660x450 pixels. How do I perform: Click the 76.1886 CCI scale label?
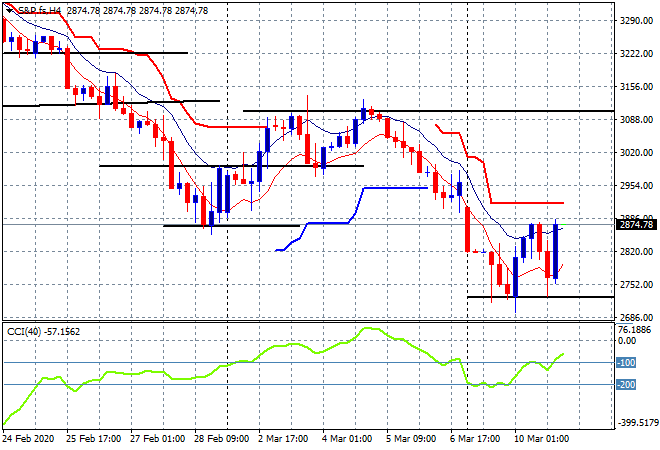[x=634, y=330]
